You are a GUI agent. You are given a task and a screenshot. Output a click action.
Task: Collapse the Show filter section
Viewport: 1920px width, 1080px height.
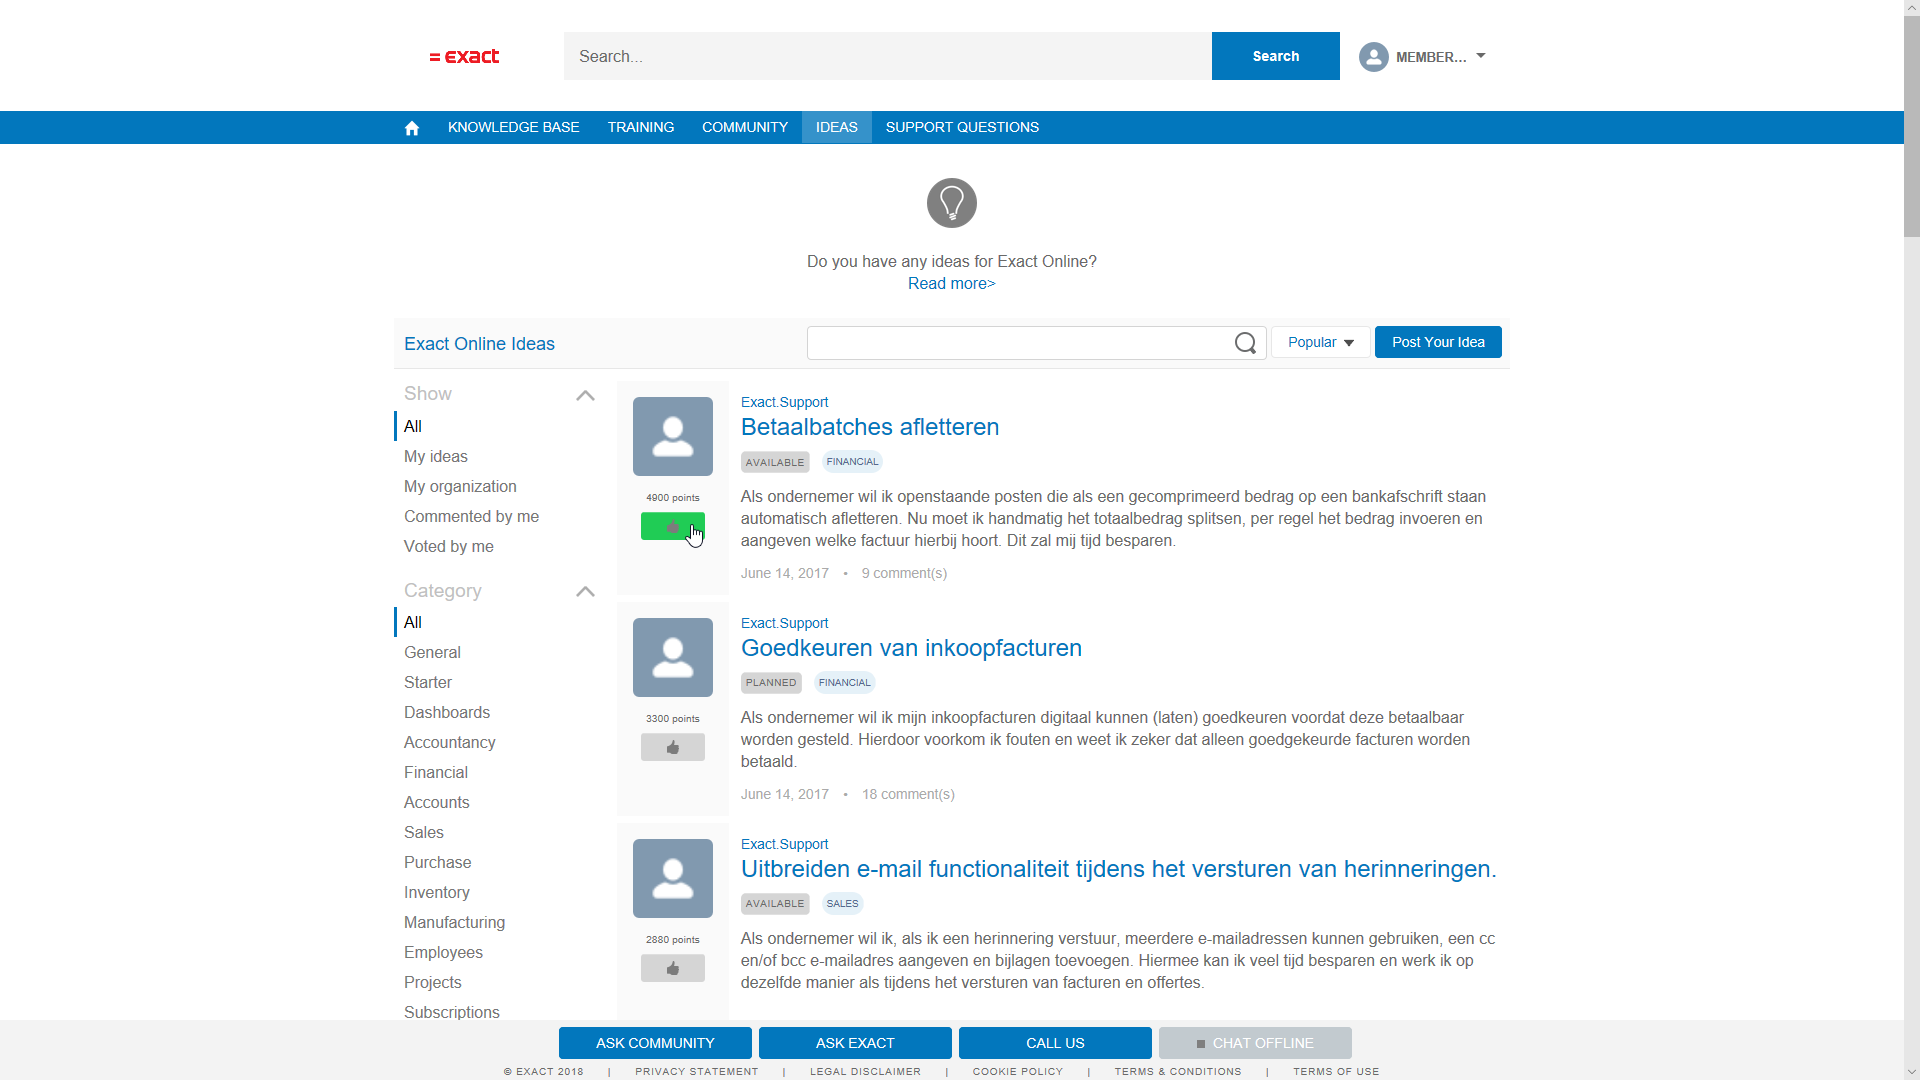pos(585,395)
